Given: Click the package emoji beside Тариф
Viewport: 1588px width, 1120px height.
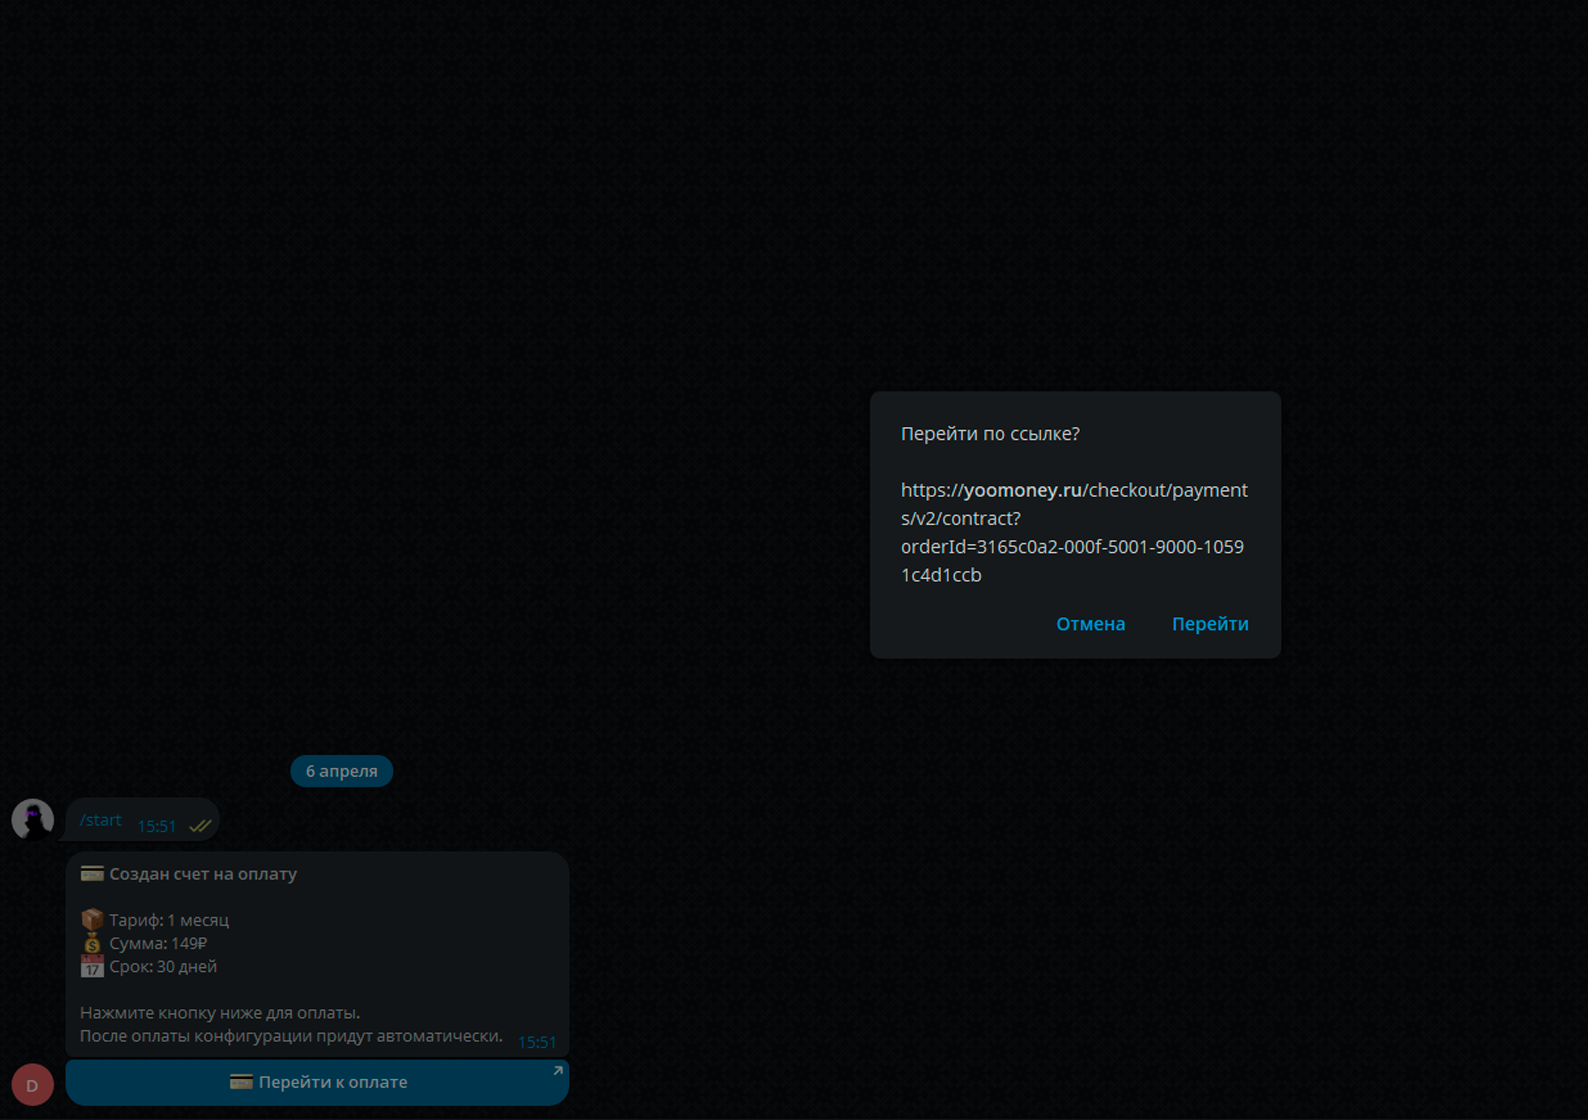Looking at the screenshot, I should [92, 920].
